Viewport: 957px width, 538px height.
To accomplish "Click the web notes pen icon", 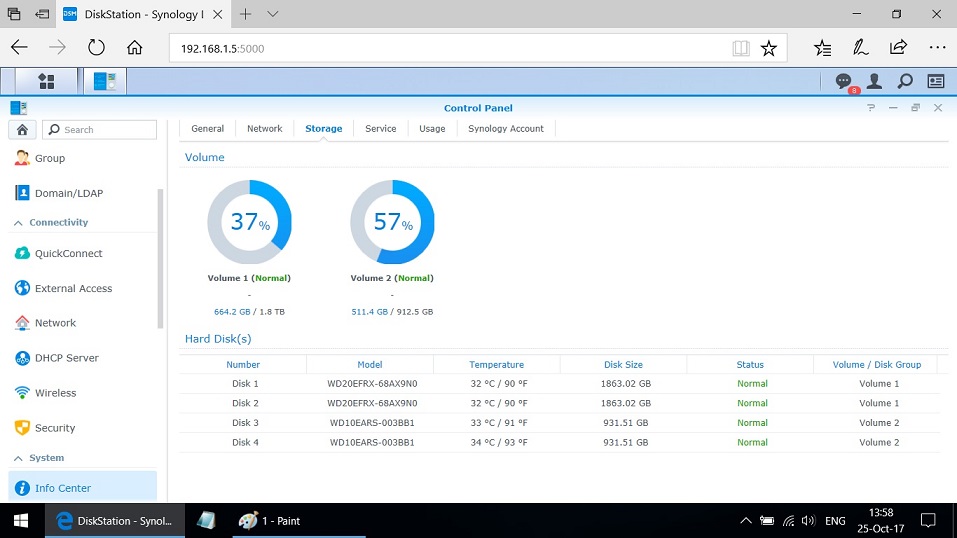I will tap(860, 48).
